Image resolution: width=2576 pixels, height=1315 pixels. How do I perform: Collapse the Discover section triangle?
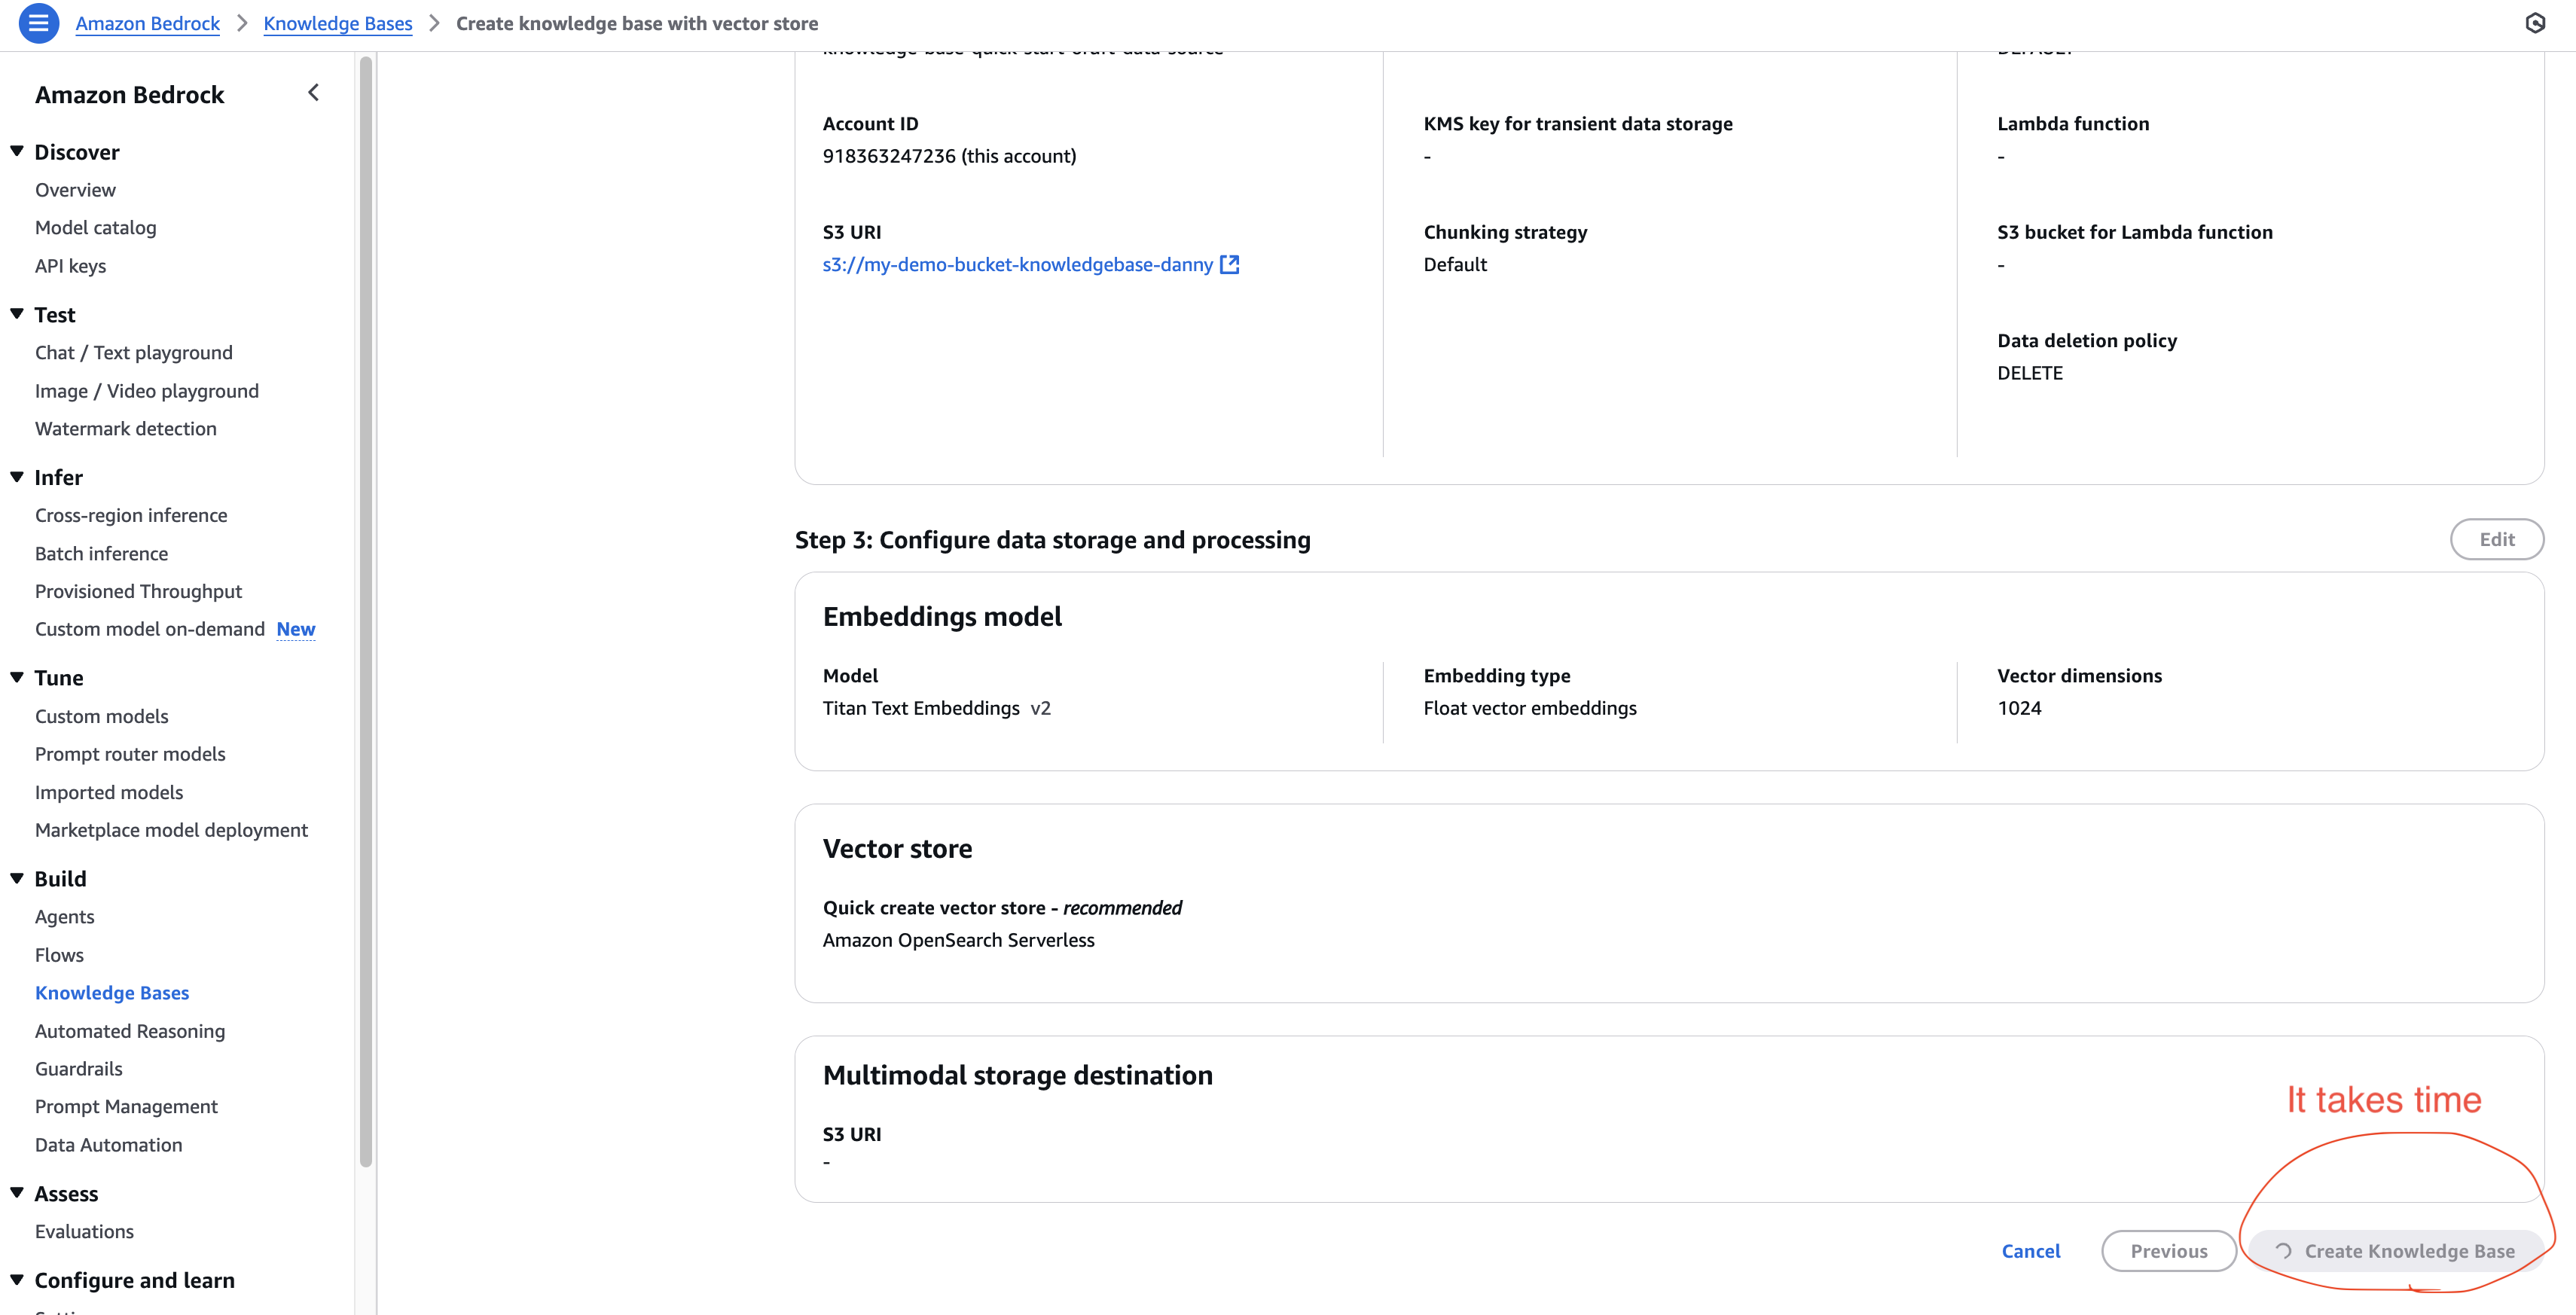pos(17,151)
